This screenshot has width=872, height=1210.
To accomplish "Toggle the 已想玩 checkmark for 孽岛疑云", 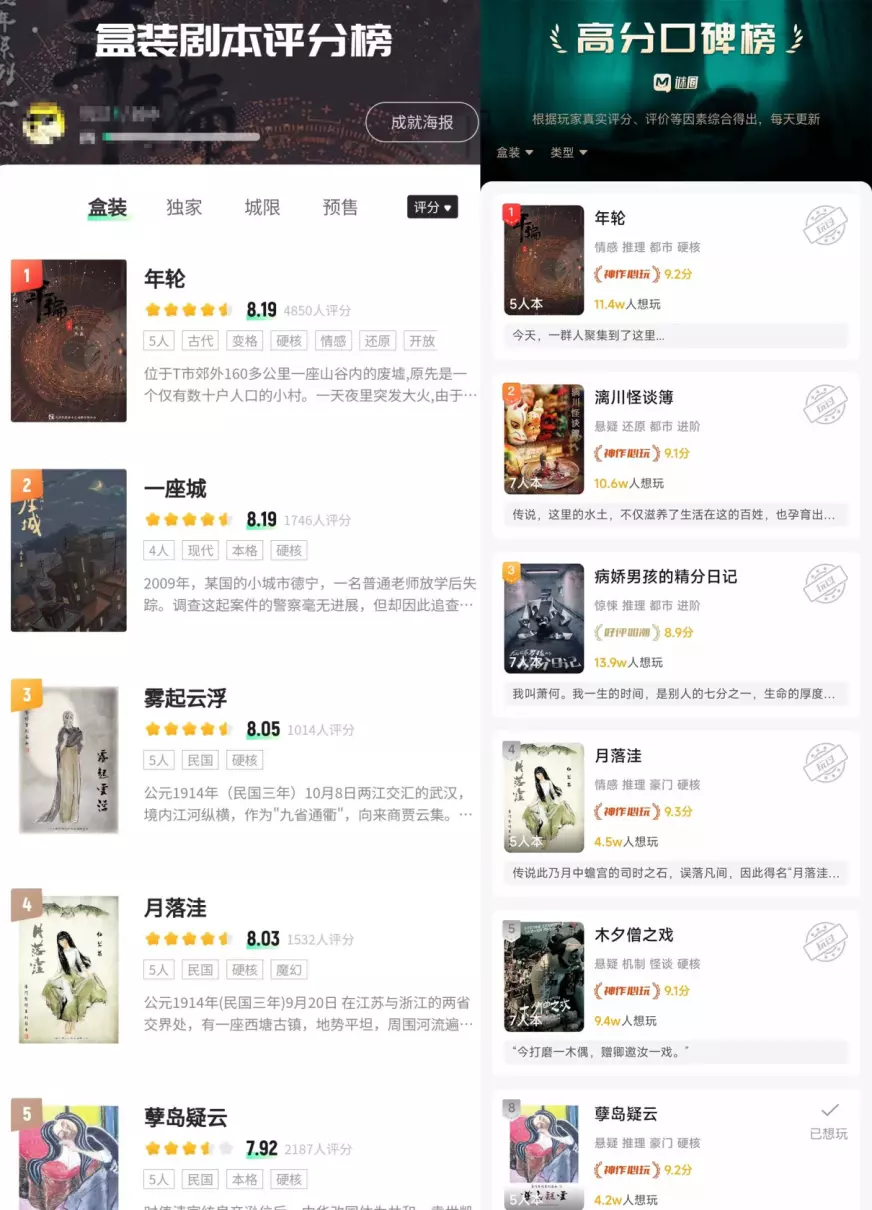I will pyautogui.click(x=829, y=1121).
